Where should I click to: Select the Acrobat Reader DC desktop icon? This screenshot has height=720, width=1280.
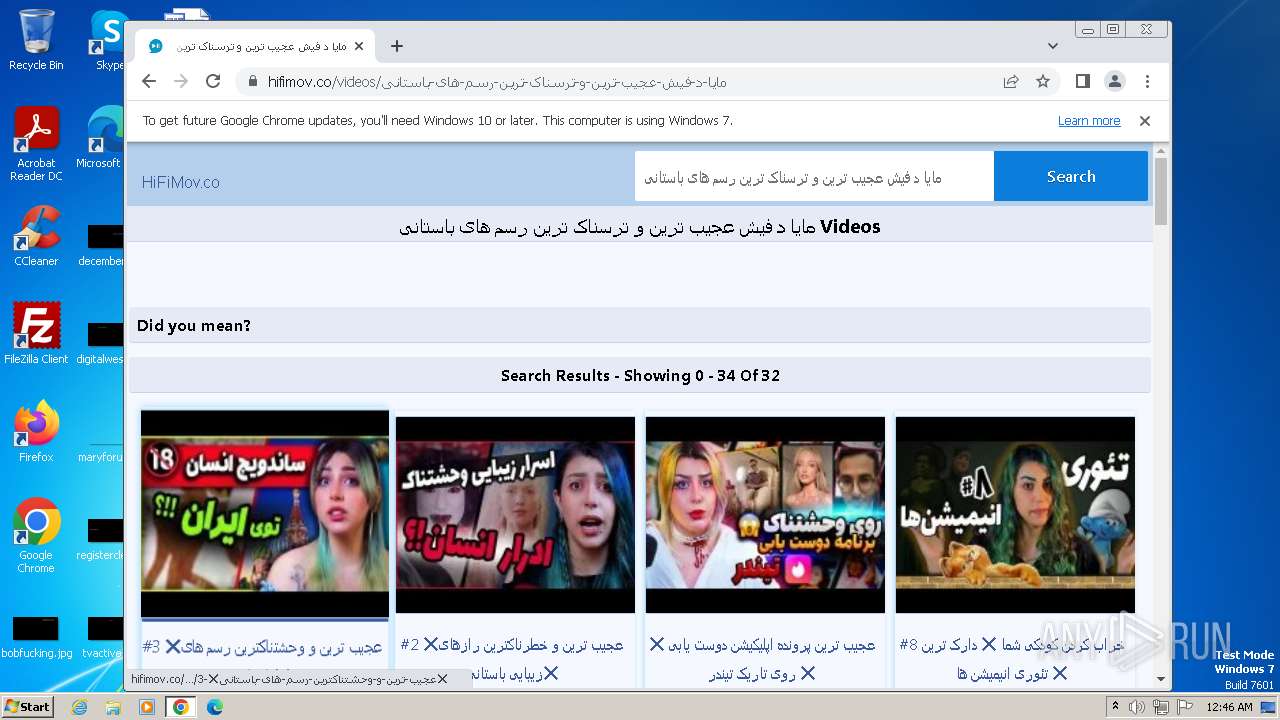pyautogui.click(x=36, y=144)
